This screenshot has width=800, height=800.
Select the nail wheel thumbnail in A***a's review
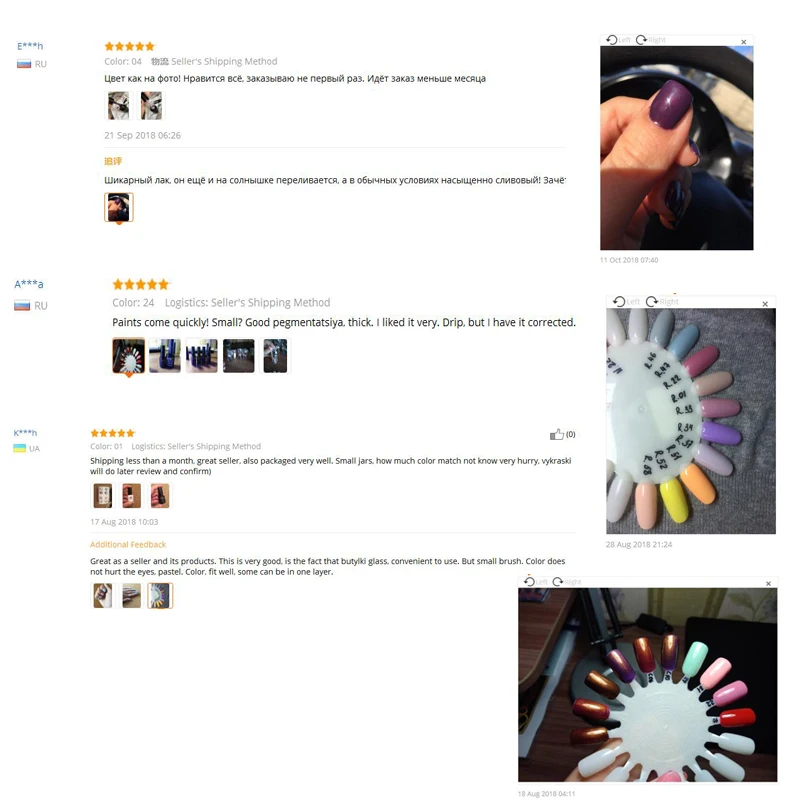point(129,356)
